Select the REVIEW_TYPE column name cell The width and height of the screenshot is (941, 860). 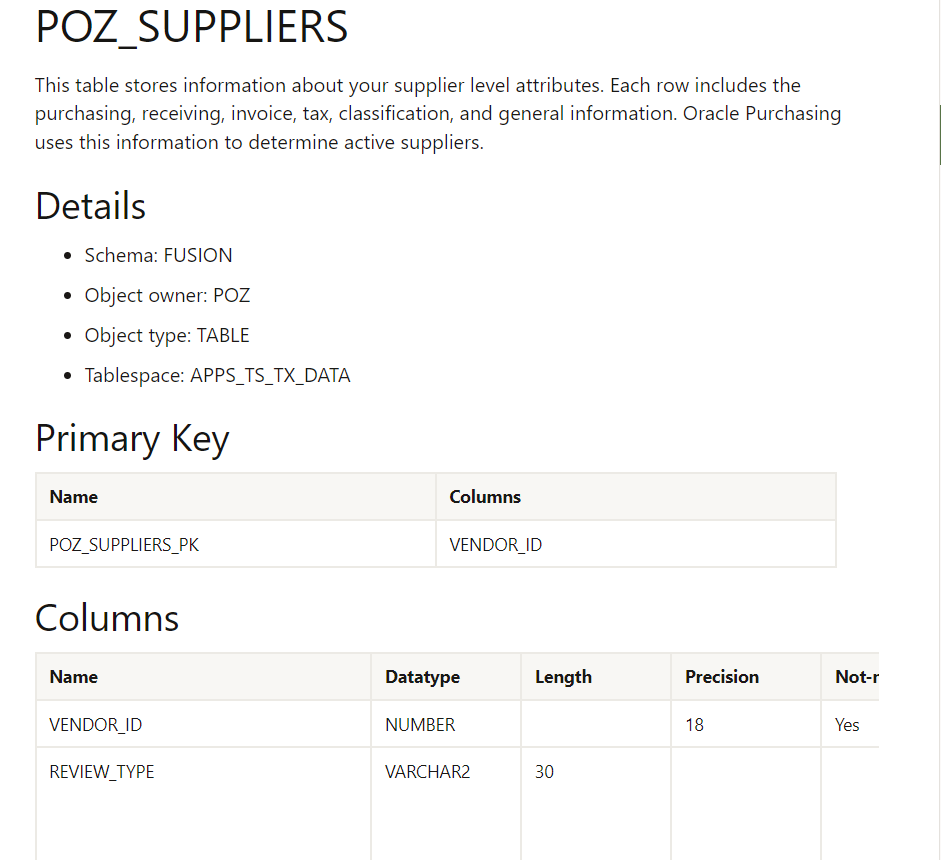[x=101, y=772]
